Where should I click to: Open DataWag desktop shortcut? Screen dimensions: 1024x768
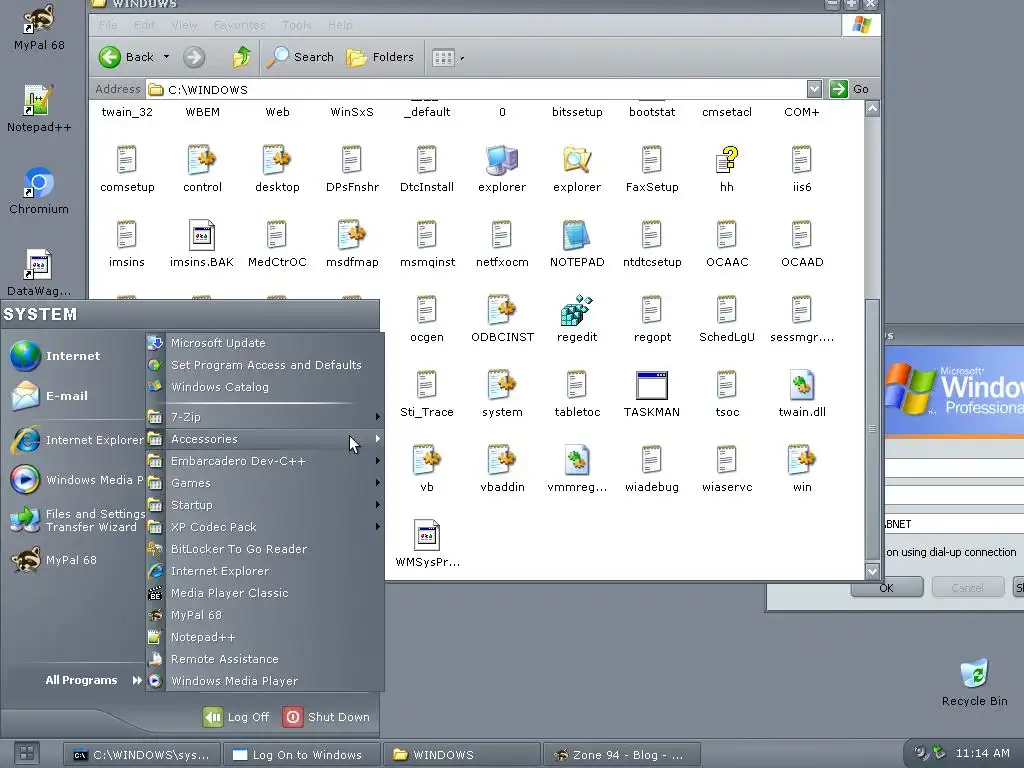39,273
